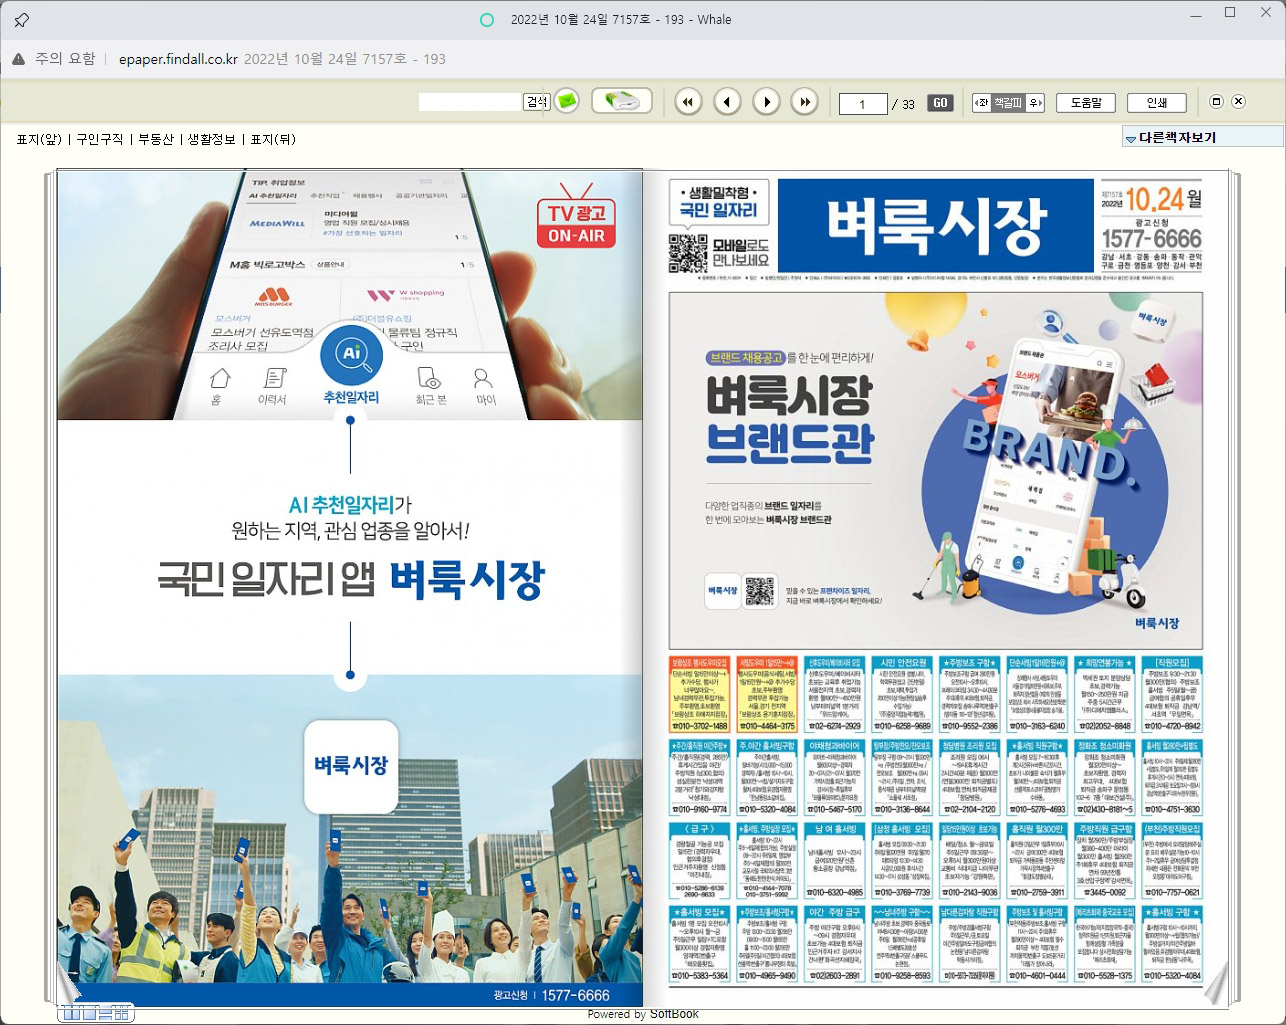
Task: Click the 검색 search button
Action: pyautogui.click(x=537, y=102)
